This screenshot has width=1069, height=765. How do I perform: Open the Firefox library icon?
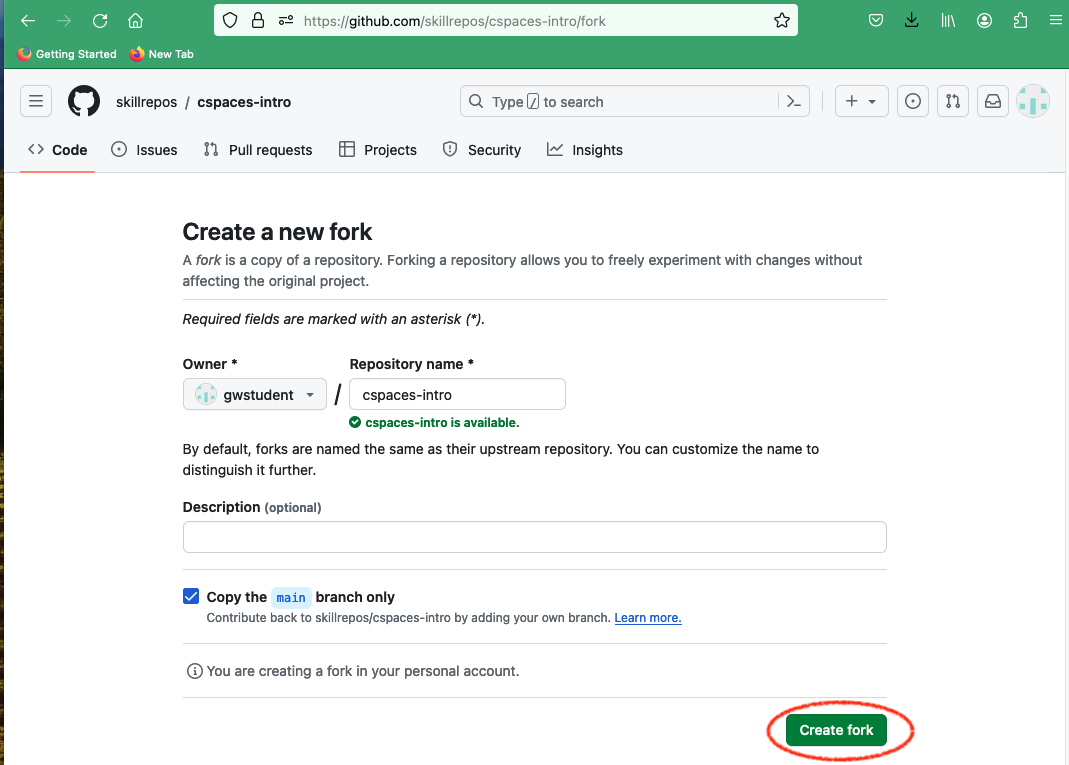pos(948,20)
